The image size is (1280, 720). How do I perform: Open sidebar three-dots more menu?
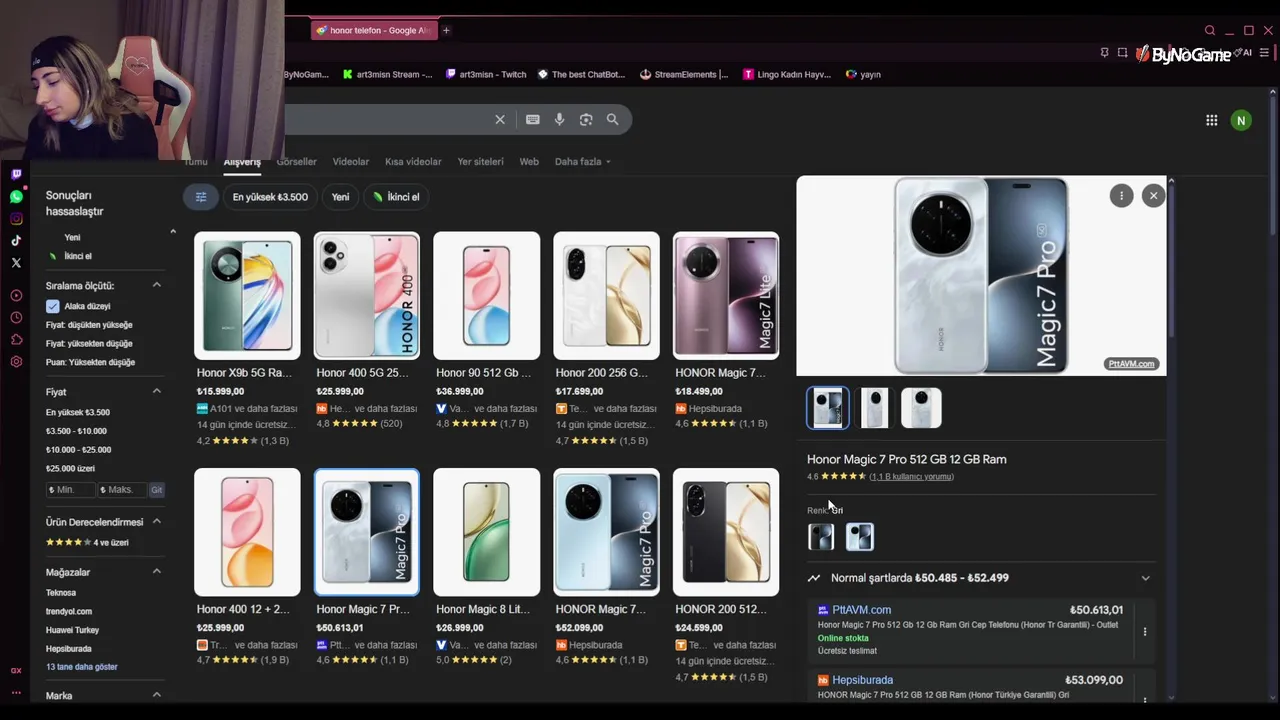pos(16,692)
